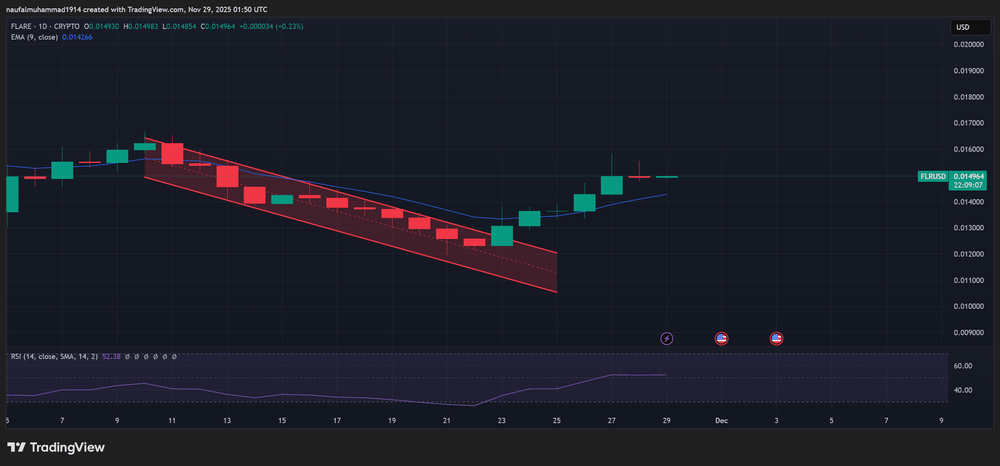Image resolution: width=1000 pixels, height=466 pixels.
Task: Click the 23 date label on time axis
Action: (501, 421)
